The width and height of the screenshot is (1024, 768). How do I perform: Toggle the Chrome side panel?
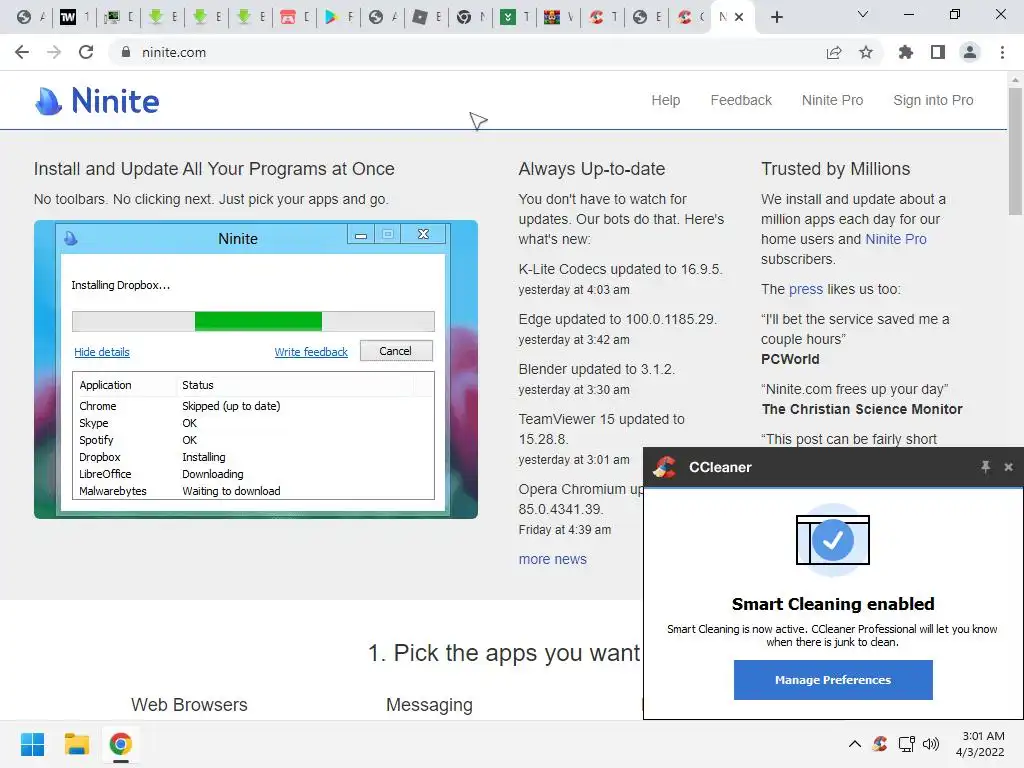(x=938, y=52)
